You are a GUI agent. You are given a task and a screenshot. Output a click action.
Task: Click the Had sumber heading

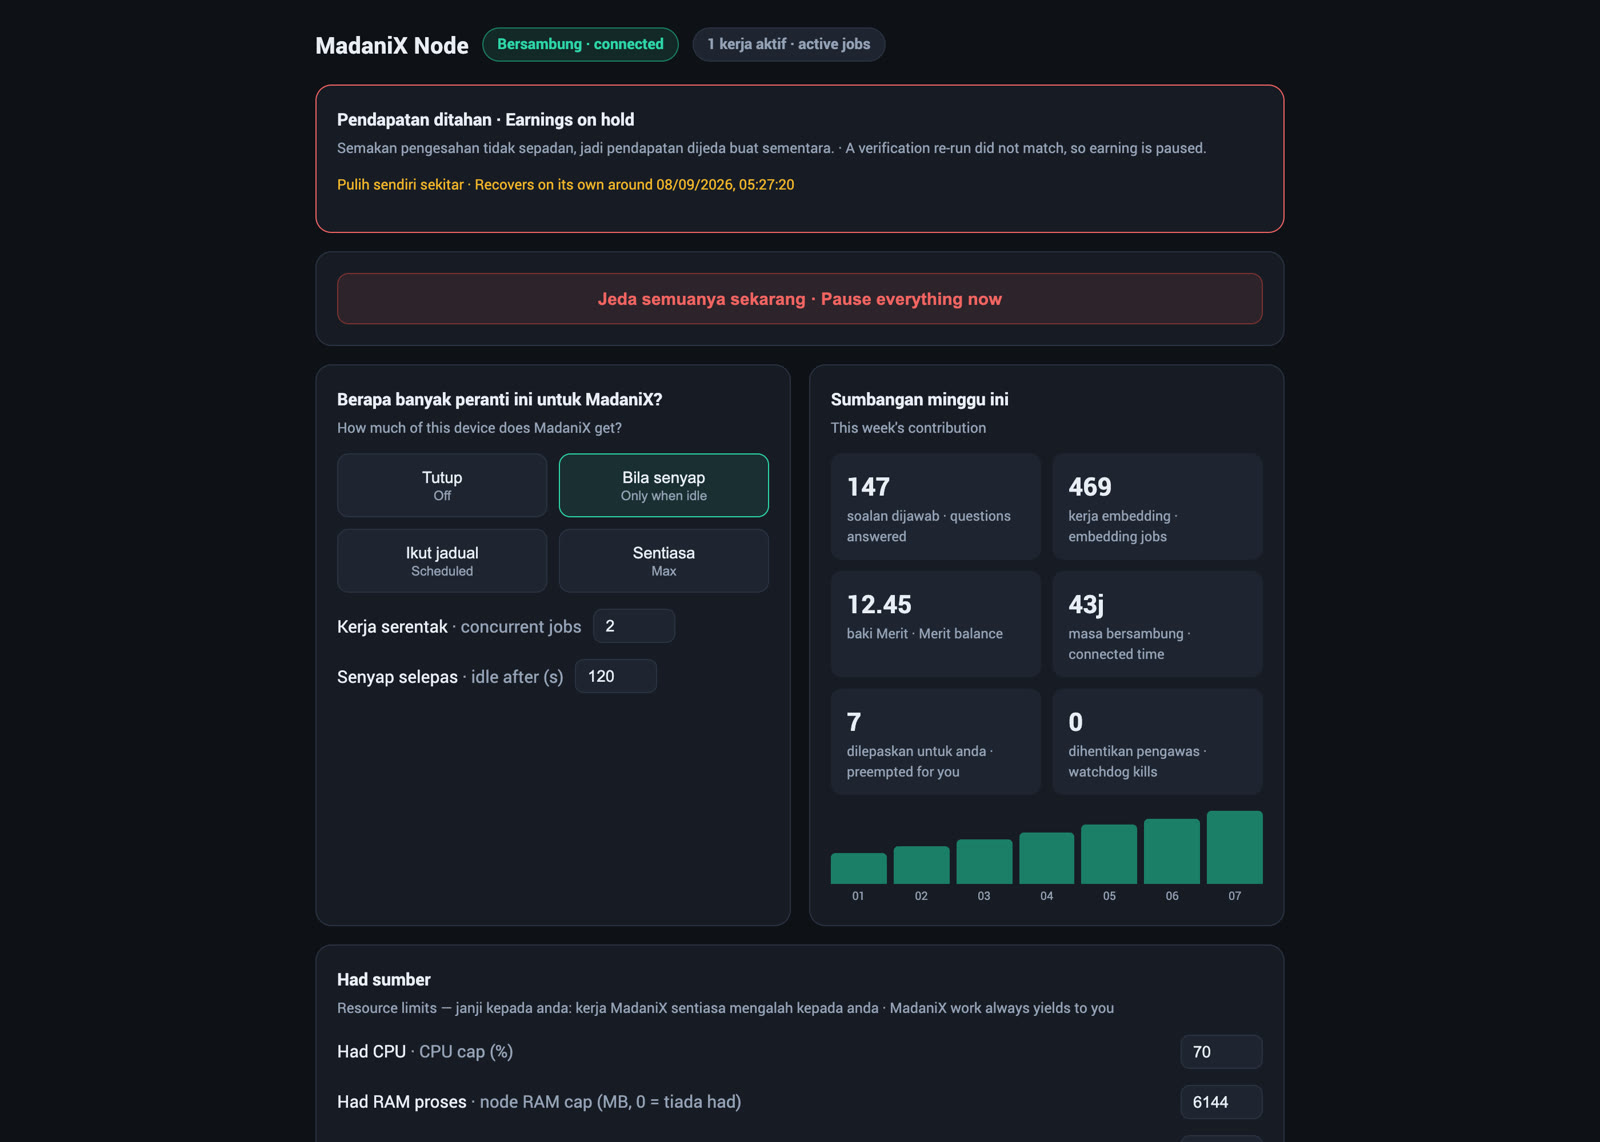coord(384,980)
